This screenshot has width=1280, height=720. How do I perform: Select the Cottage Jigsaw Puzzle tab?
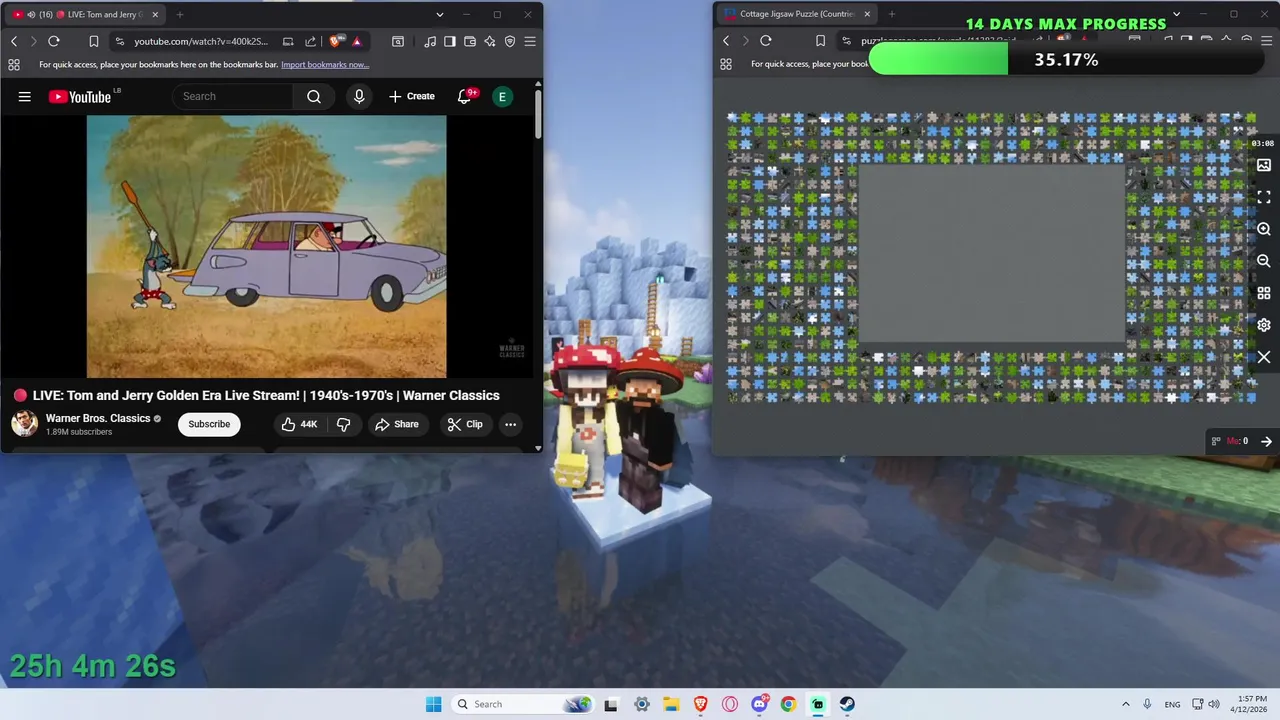tap(796, 15)
